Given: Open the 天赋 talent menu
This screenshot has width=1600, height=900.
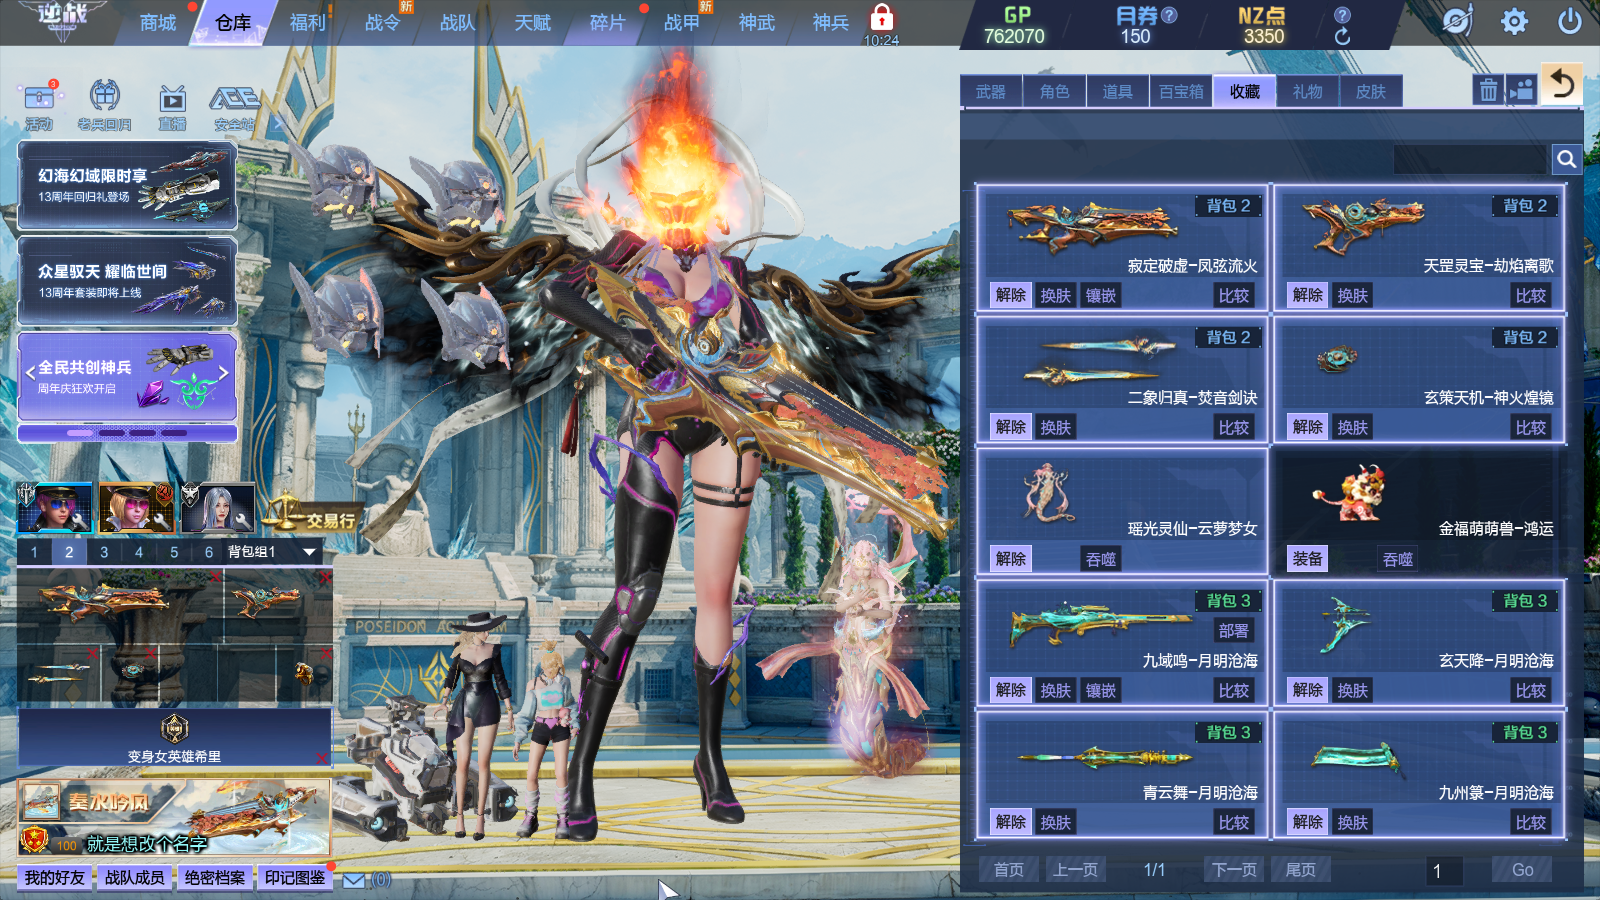Looking at the screenshot, I should point(532,23).
